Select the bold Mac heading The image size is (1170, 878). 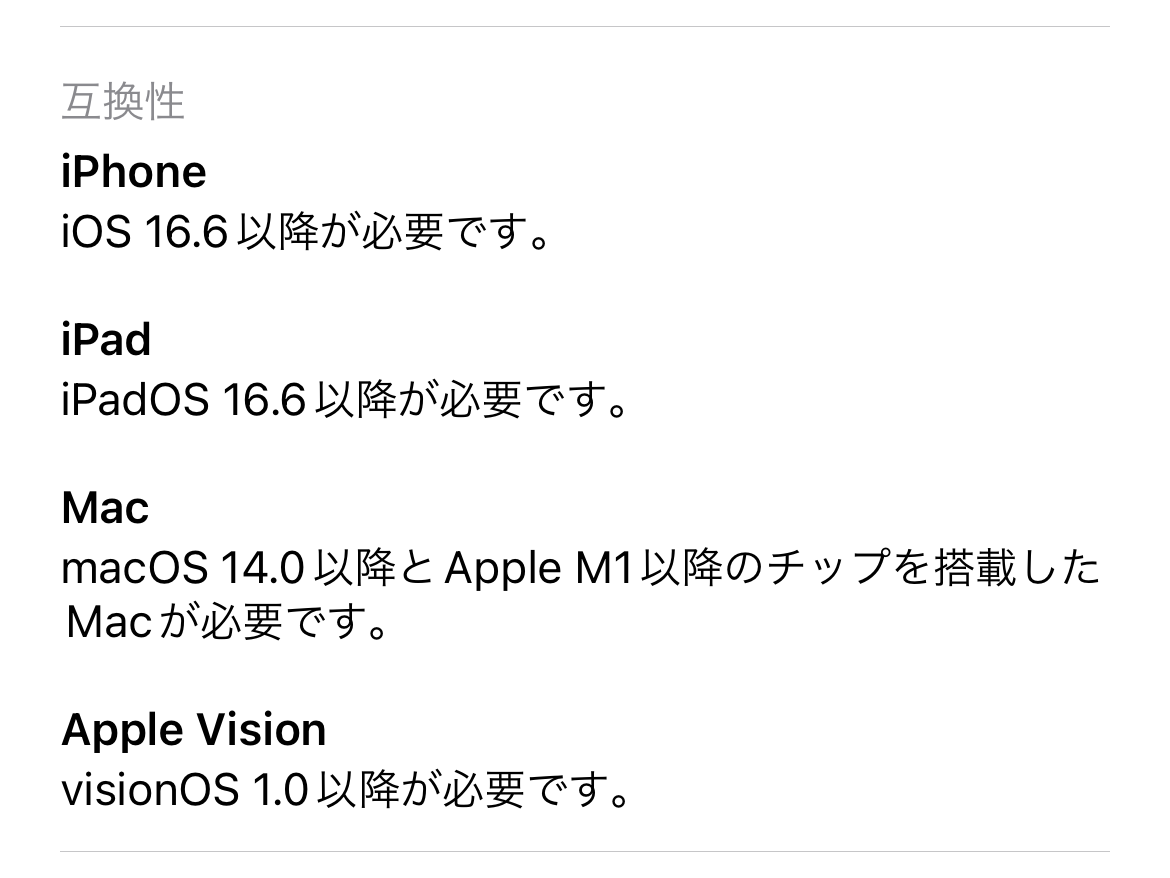click(105, 508)
